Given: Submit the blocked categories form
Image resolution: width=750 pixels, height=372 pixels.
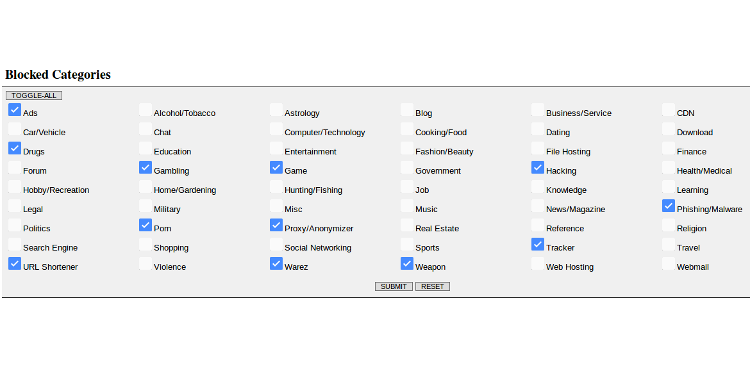Looking at the screenshot, I should (394, 286).
